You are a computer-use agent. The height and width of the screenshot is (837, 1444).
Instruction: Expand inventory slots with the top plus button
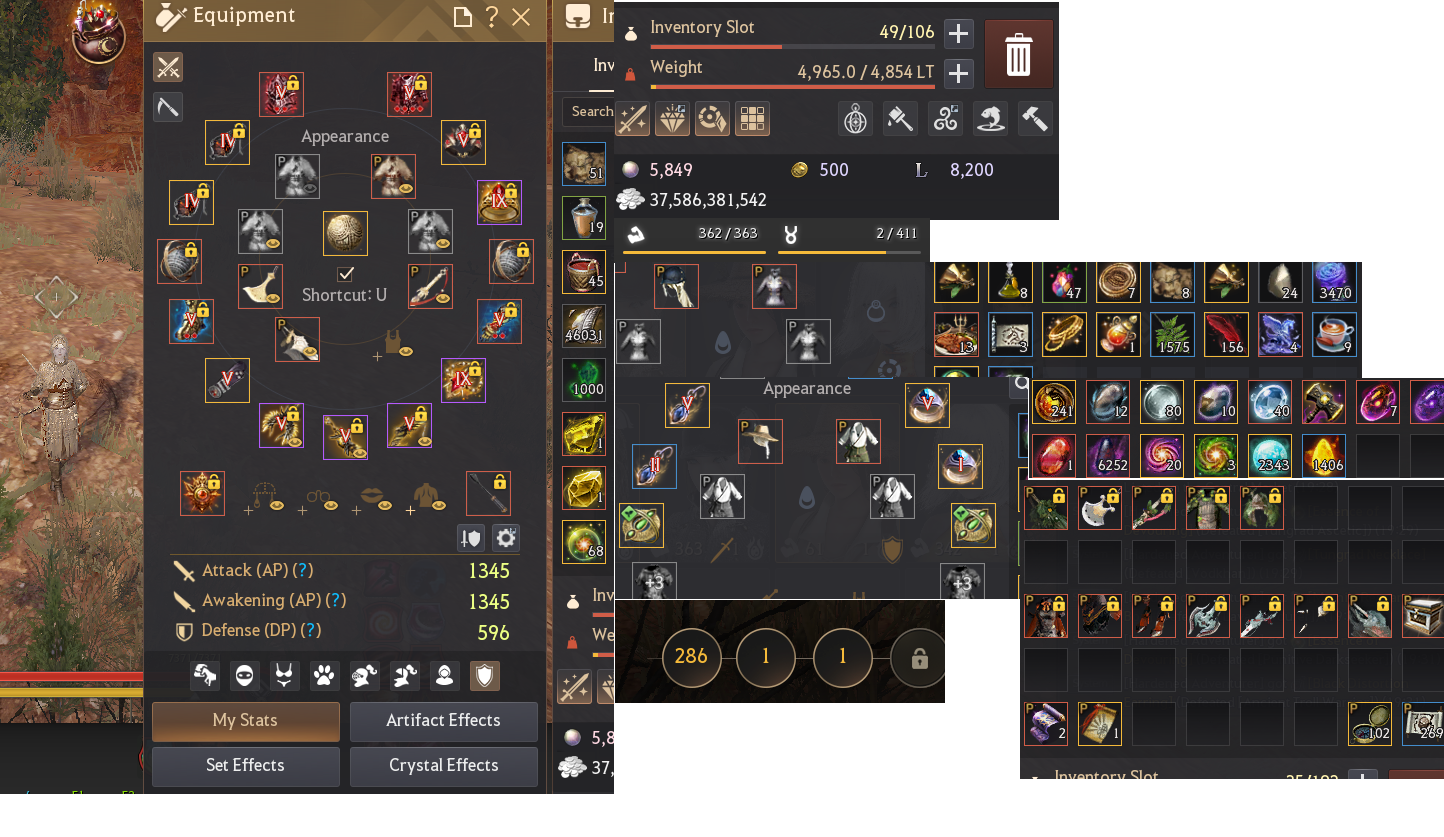point(958,34)
